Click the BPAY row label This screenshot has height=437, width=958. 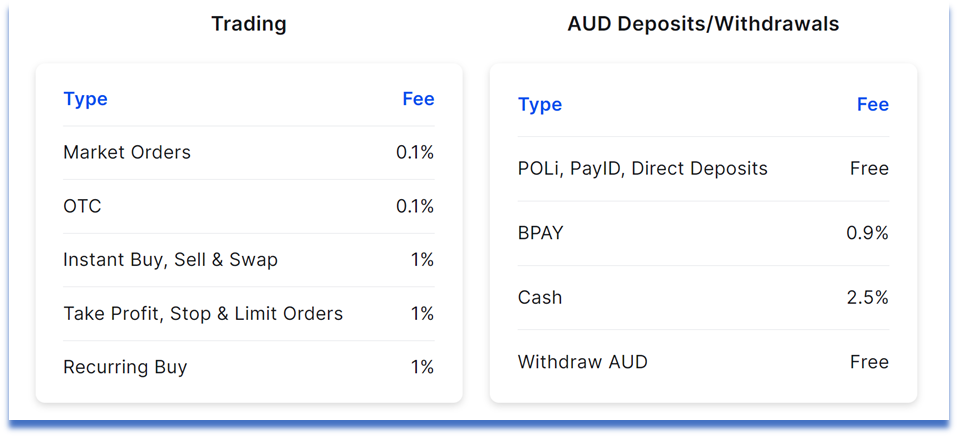coord(540,233)
